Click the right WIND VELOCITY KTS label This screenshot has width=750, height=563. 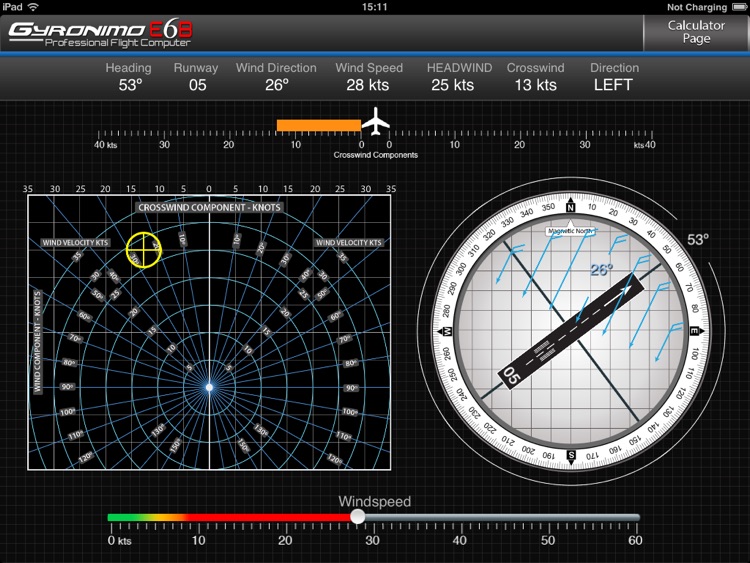pyautogui.click(x=349, y=243)
